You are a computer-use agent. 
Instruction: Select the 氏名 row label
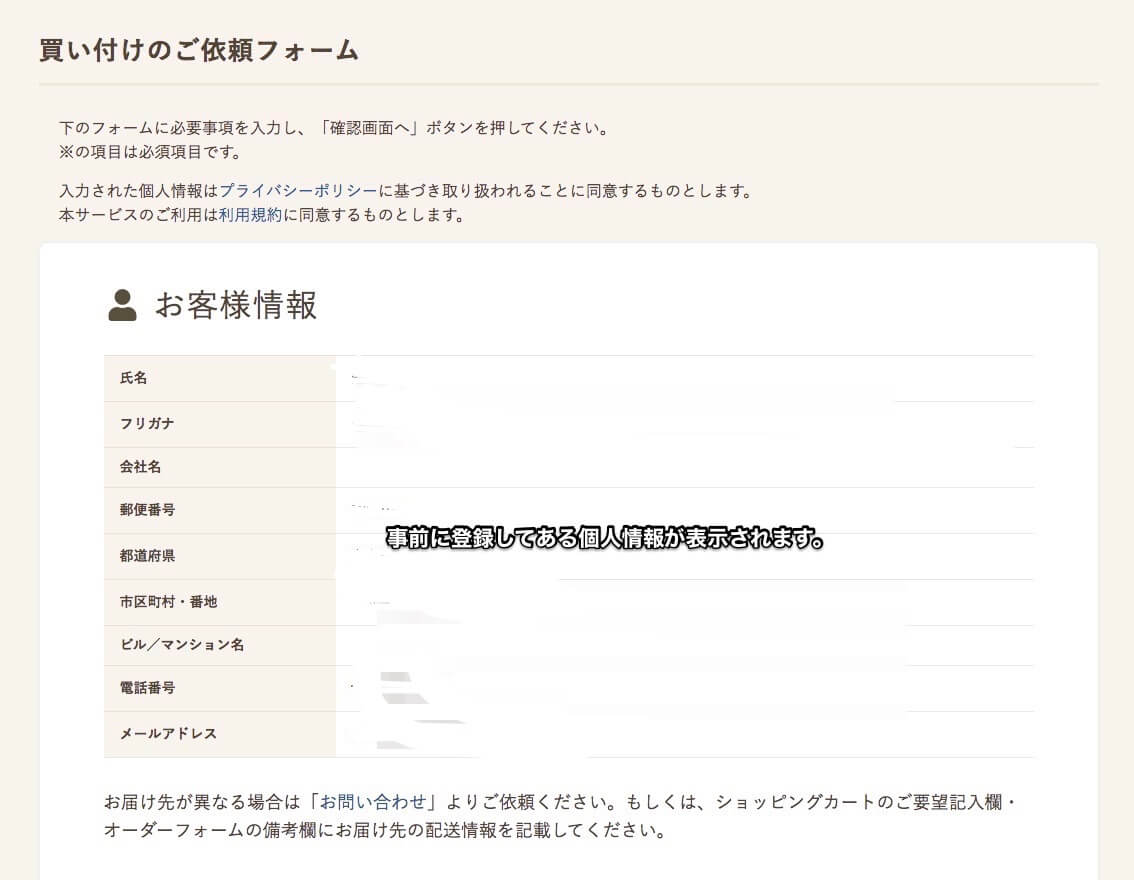point(134,378)
